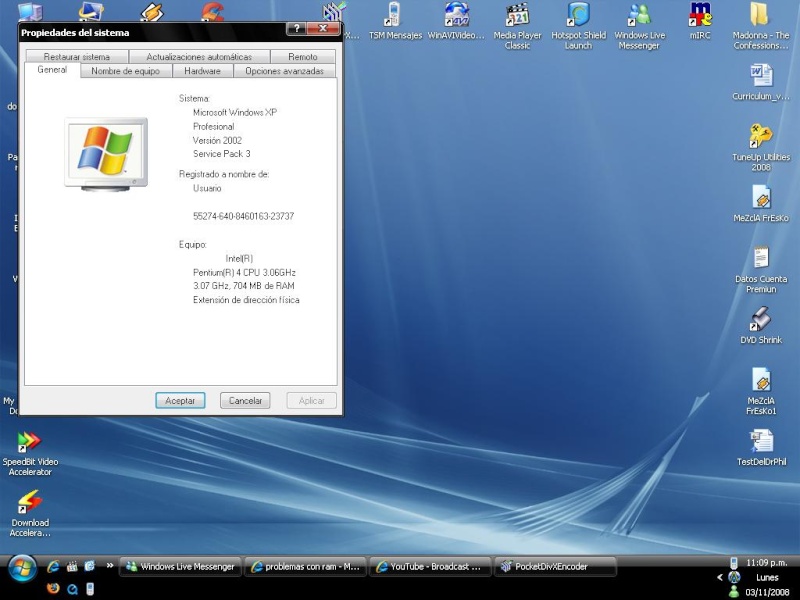The height and width of the screenshot is (600, 800).
Task: Open QuickTime from quick launch
Action: coord(72,588)
